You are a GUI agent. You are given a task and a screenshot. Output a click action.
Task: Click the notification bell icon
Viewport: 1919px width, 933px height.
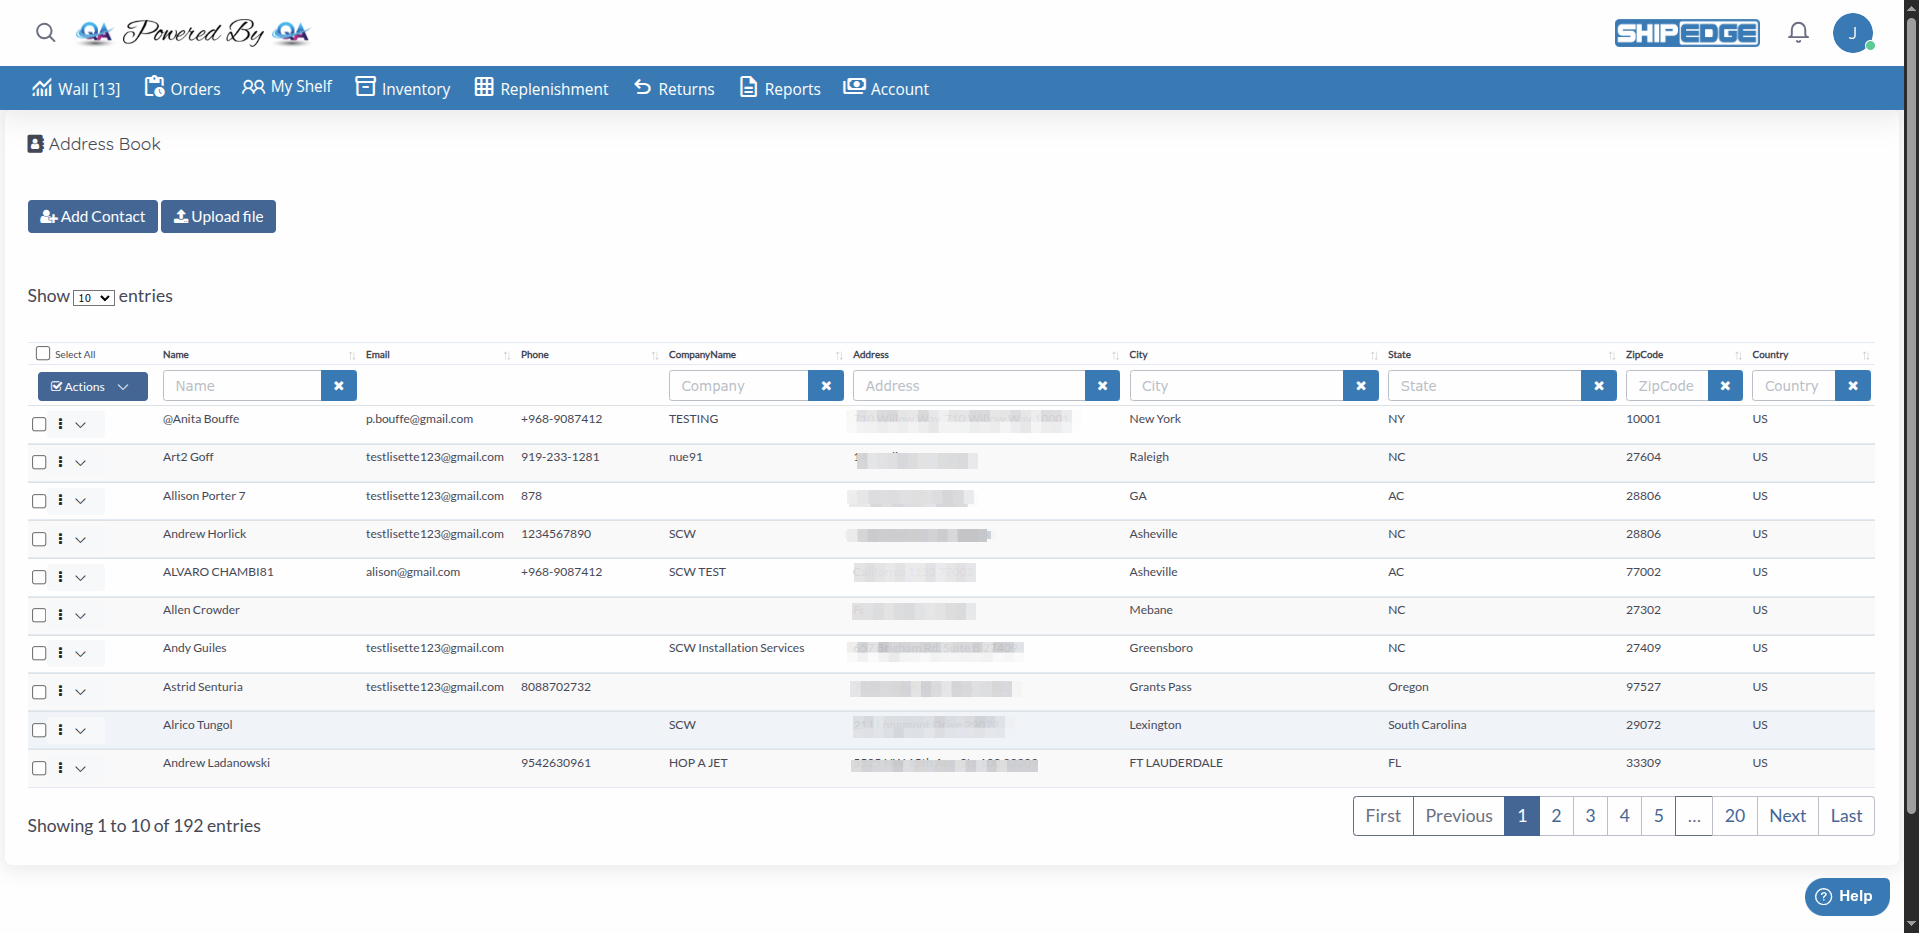pyautogui.click(x=1797, y=32)
